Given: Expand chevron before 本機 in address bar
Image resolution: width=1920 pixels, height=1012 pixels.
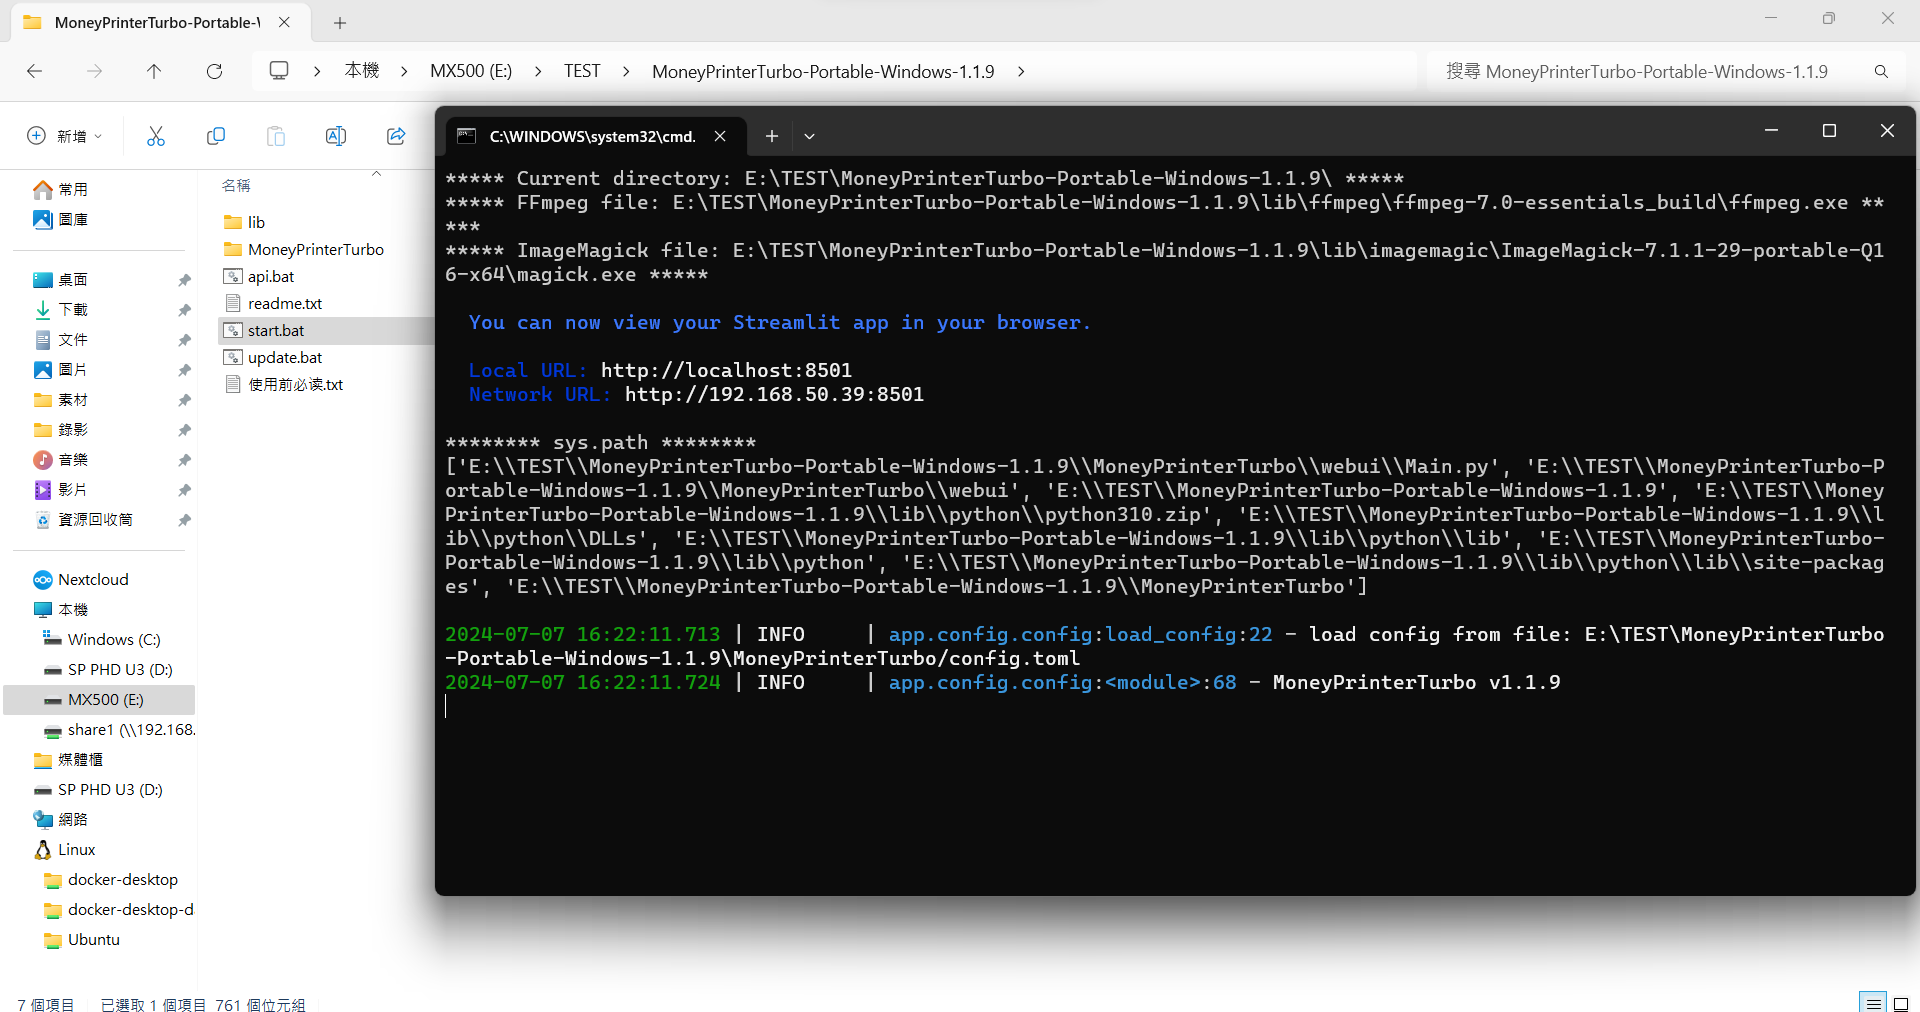Looking at the screenshot, I should pos(317,71).
